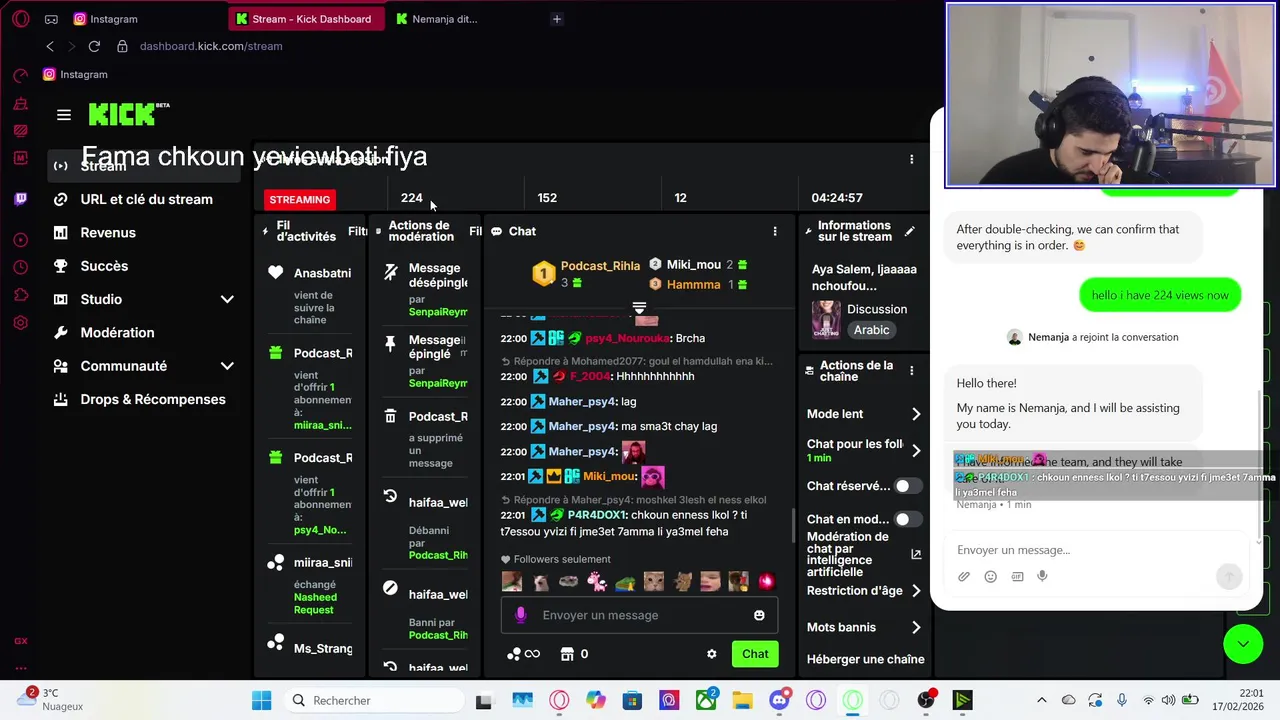
Task: Open File Explorer from the taskbar
Action: [742, 700]
